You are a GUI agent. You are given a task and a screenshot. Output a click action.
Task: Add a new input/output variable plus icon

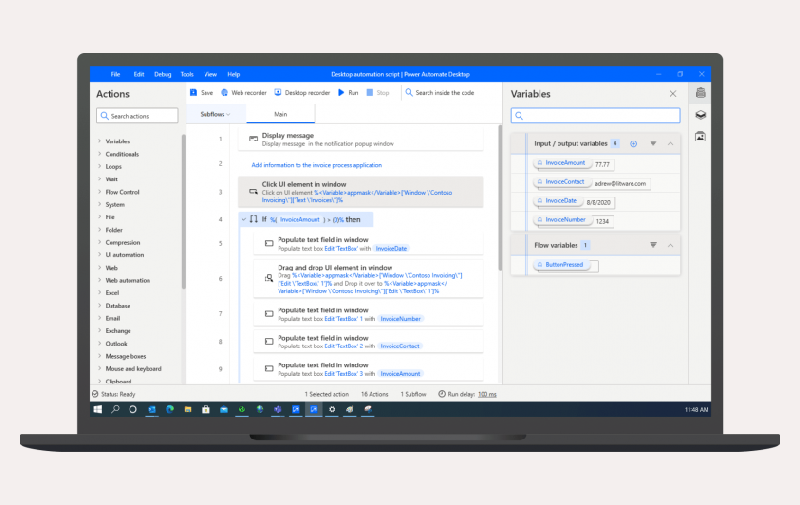click(x=633, y=144)
